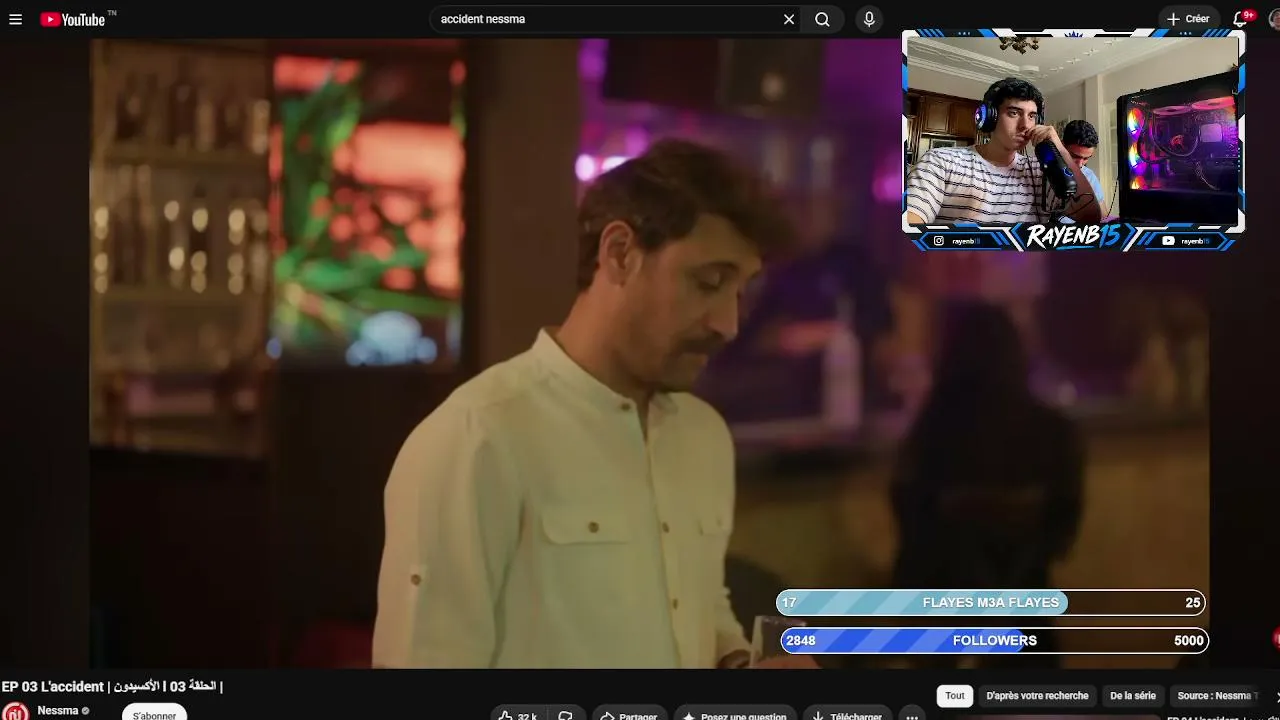Select the "De la série" chip
Viewport: 1280px width, 720px height.
1133,696
